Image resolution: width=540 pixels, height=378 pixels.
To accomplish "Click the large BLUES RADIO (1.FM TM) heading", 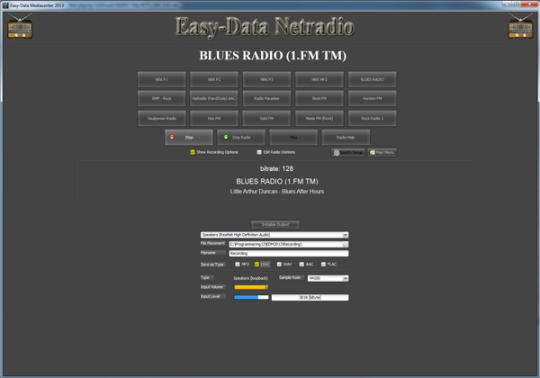I will [x=273, y=55].
